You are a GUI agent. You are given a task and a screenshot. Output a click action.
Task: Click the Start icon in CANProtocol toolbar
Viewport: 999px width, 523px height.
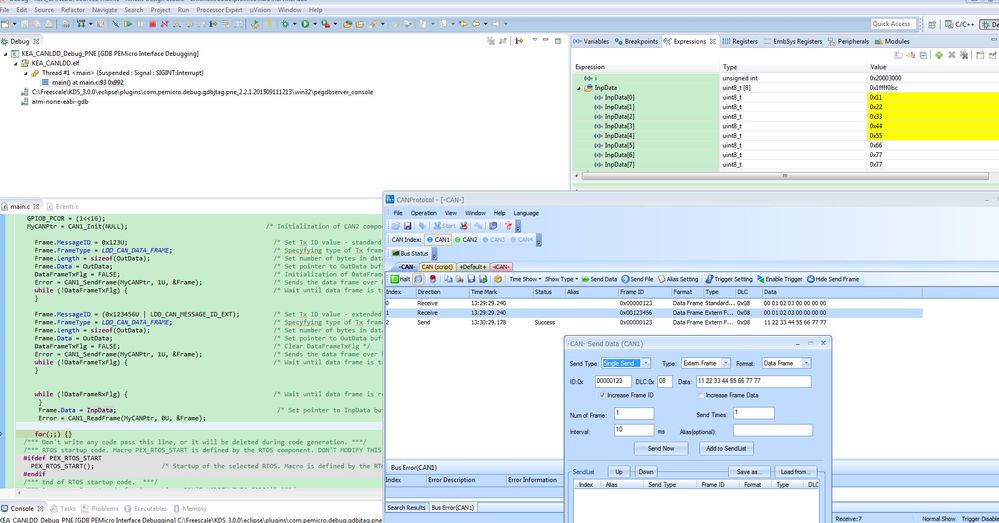click(x=445, y=226)
